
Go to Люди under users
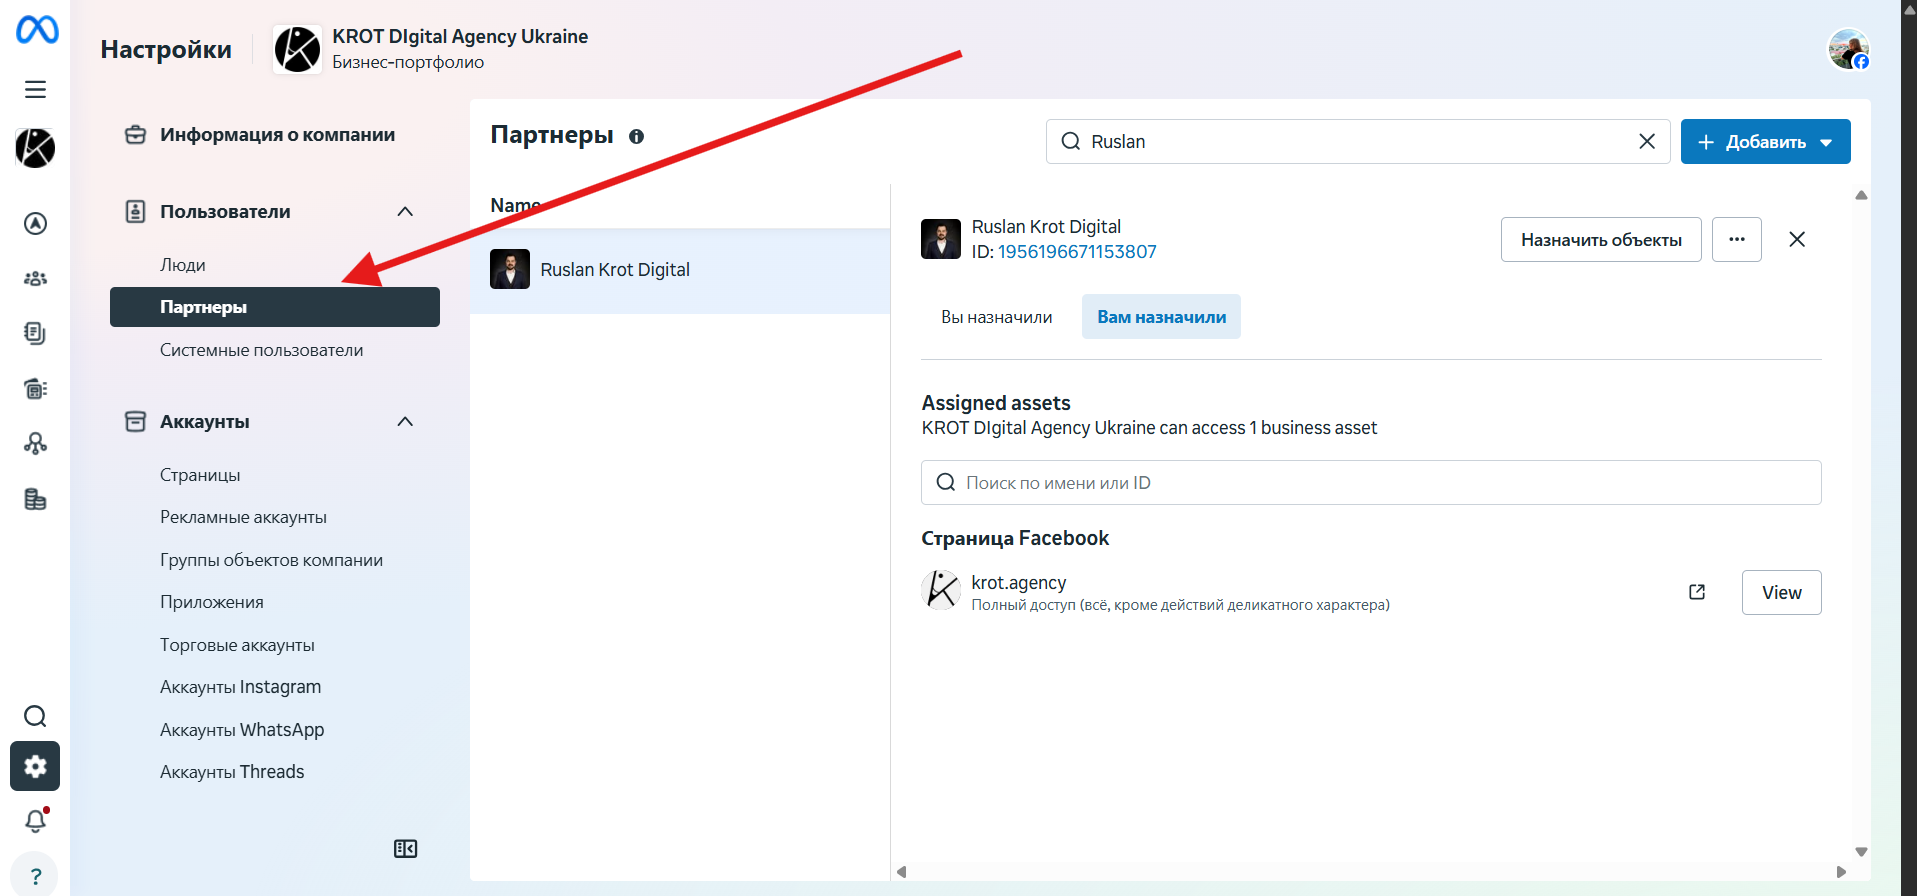tap(183, 265)
